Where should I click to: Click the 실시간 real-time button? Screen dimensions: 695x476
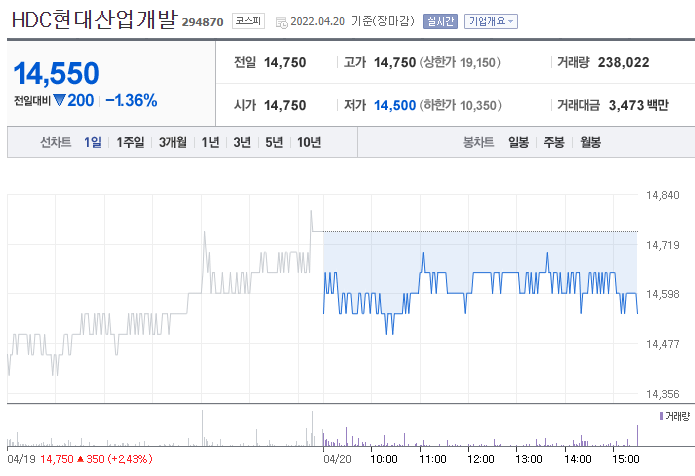point(440,21)
